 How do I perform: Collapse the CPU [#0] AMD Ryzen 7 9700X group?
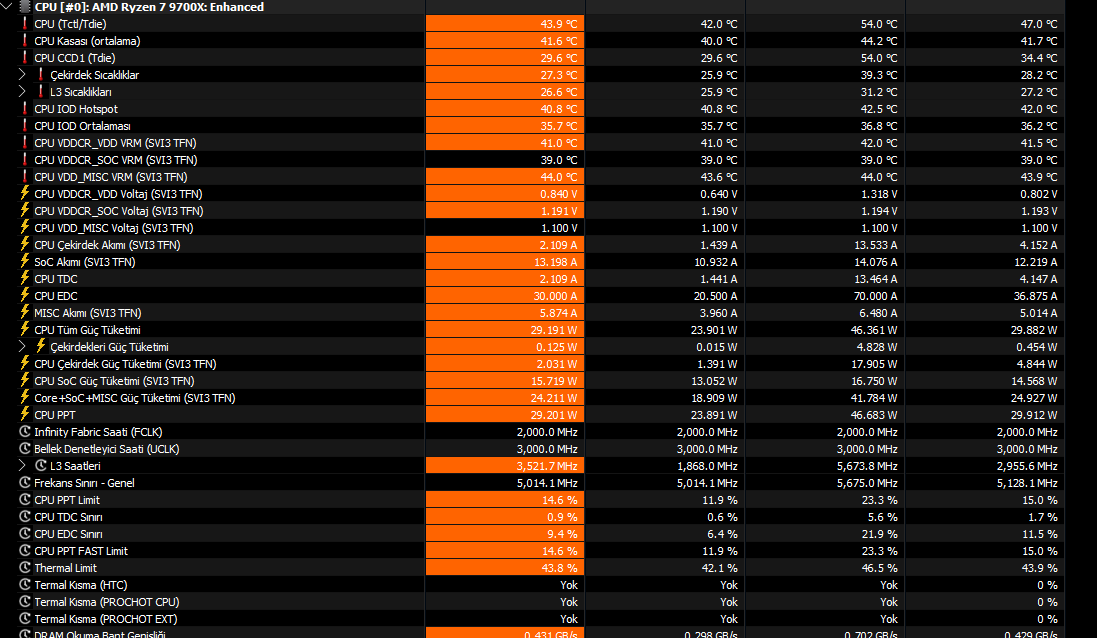point(7,6)
